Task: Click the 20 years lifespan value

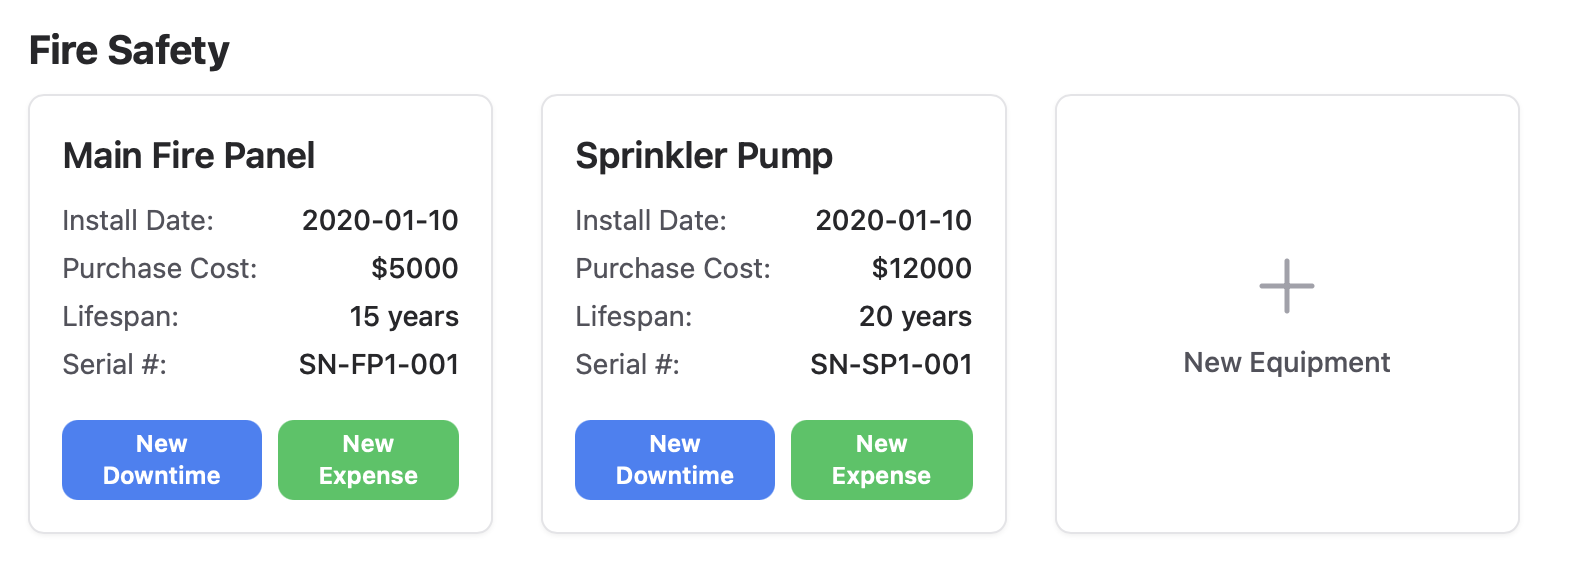Action: pos(915,316)
